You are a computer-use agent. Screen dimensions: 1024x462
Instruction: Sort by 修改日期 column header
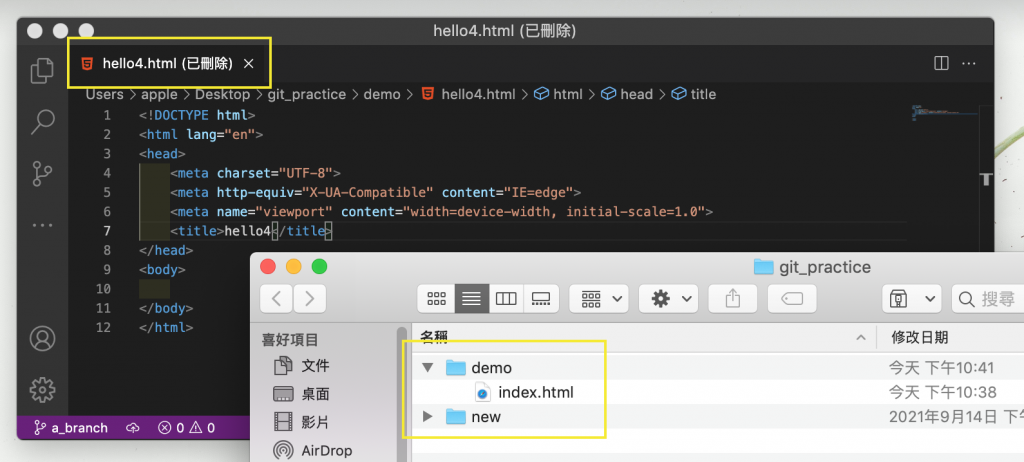point(950,337)
